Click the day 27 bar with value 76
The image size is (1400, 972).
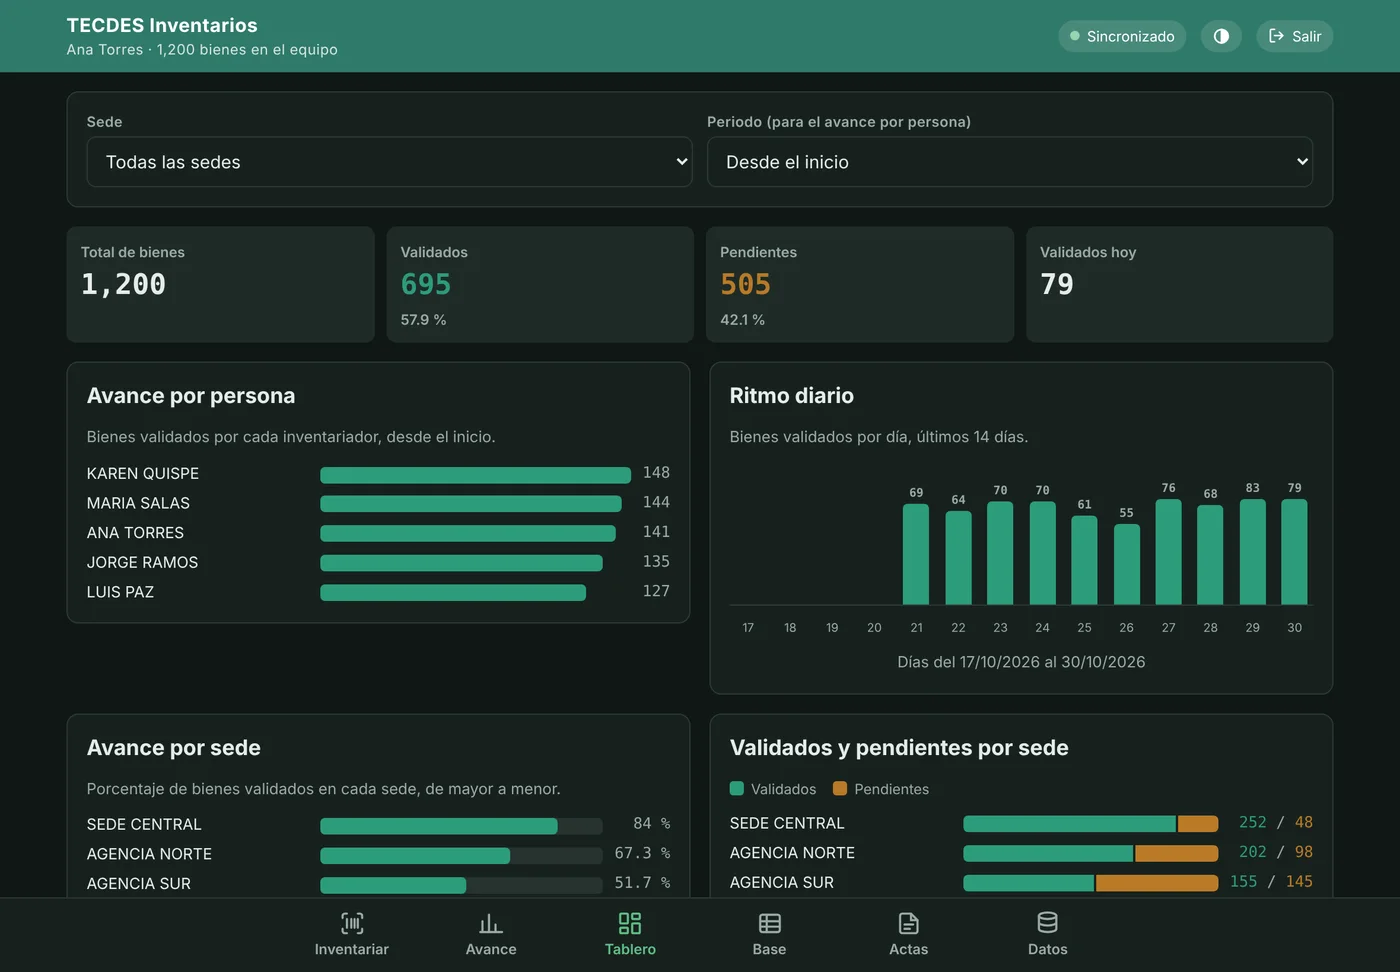pyautogui.click(x=1168, y=552)
